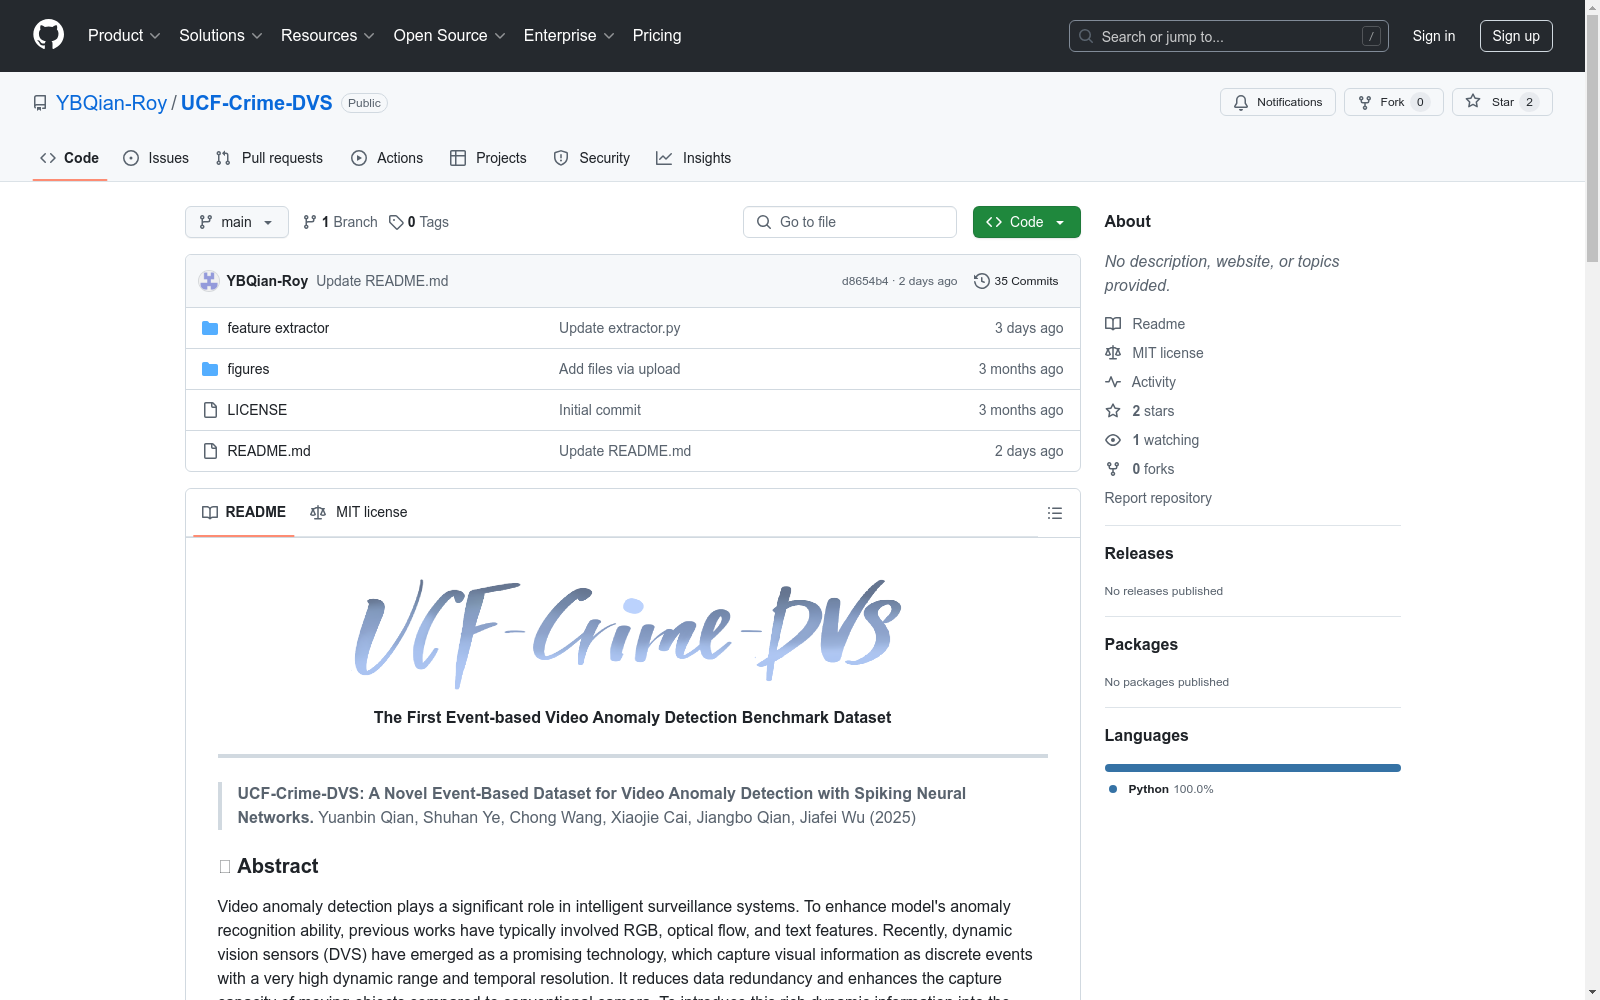Click the Notifications bell button
Viewport: 1600px width, 1000px height.
1277,102
